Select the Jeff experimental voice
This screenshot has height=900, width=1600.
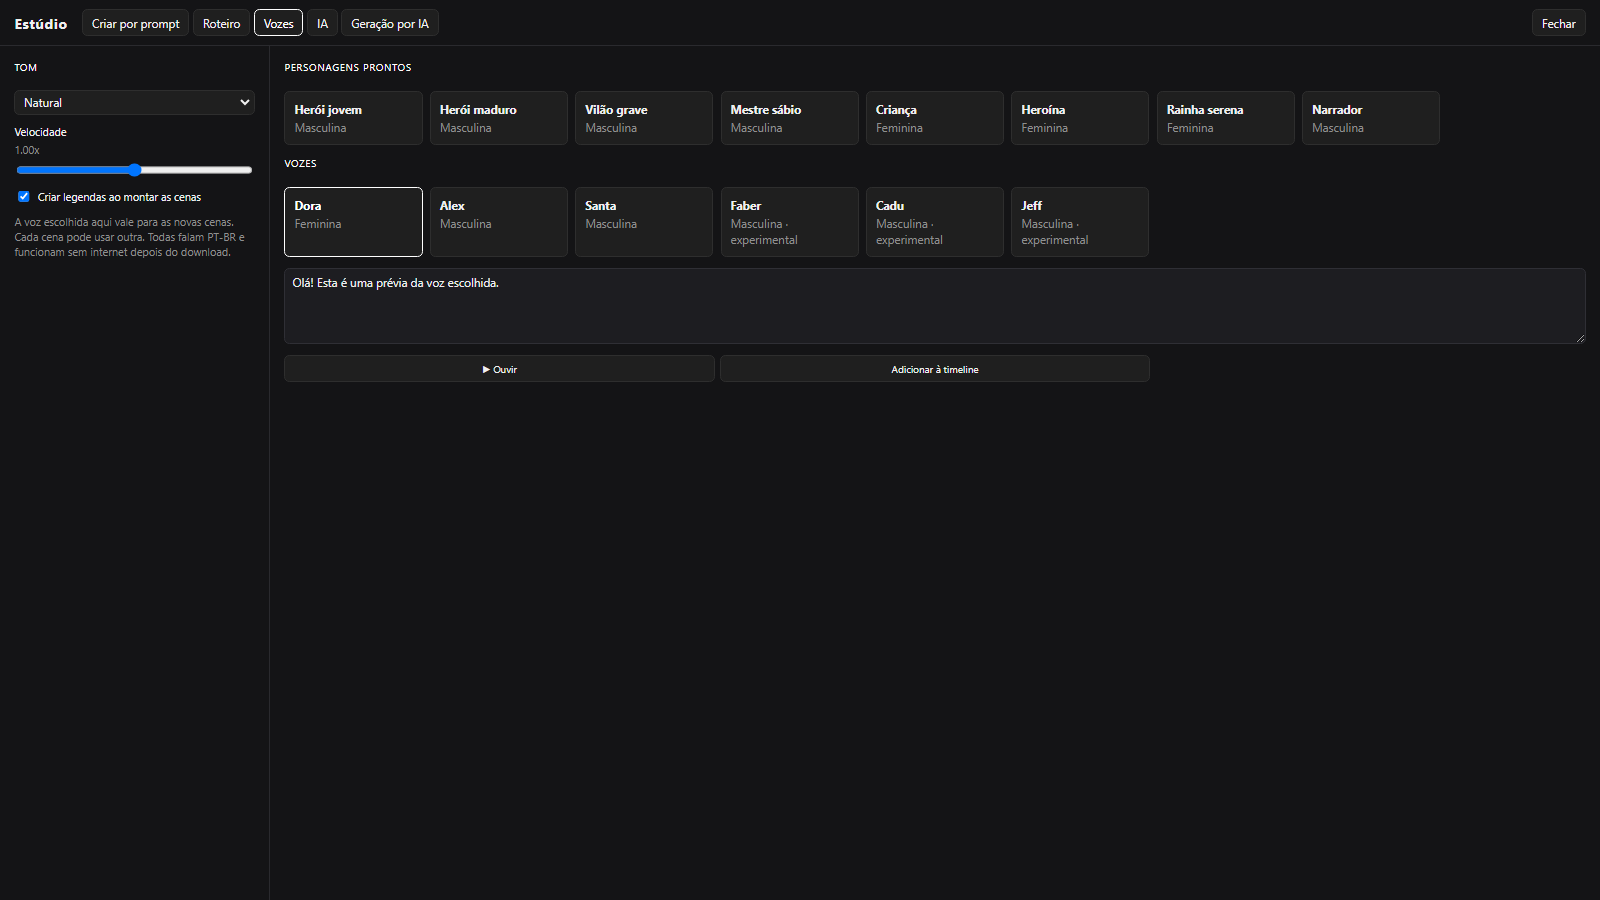point(1080,222)
